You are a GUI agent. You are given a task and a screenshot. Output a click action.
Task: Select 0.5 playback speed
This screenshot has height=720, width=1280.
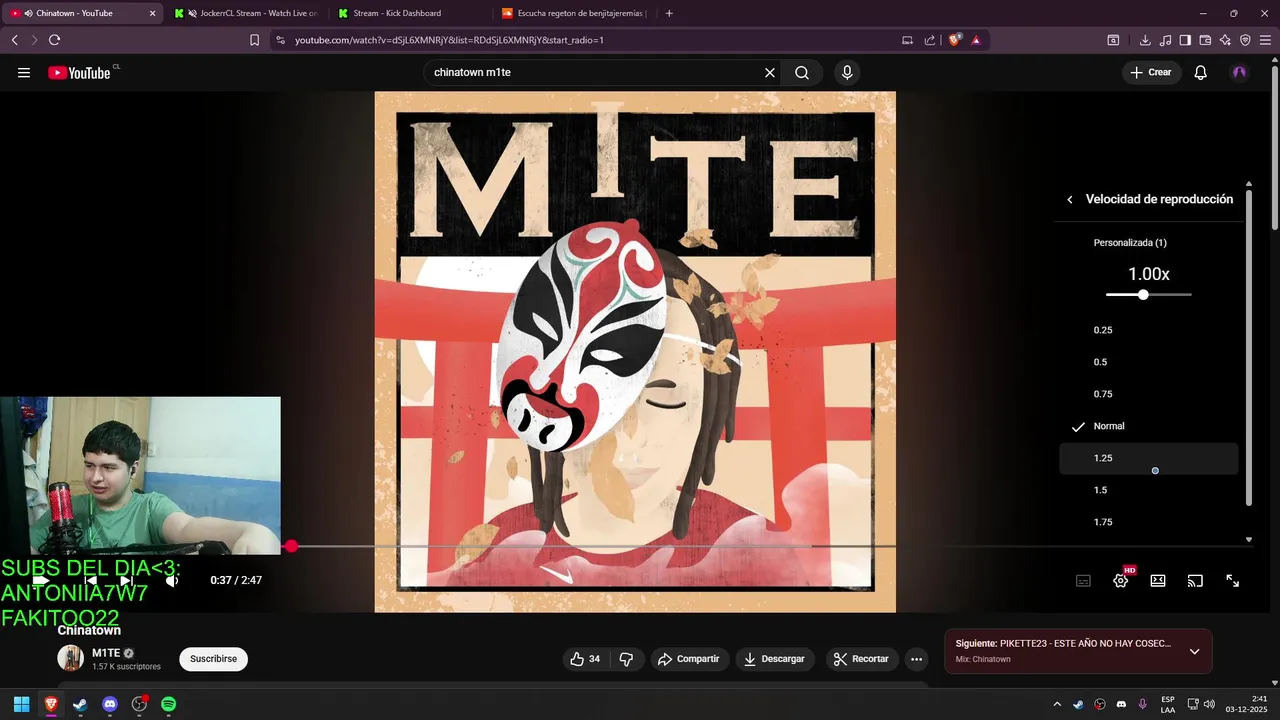click(1149, 362)
